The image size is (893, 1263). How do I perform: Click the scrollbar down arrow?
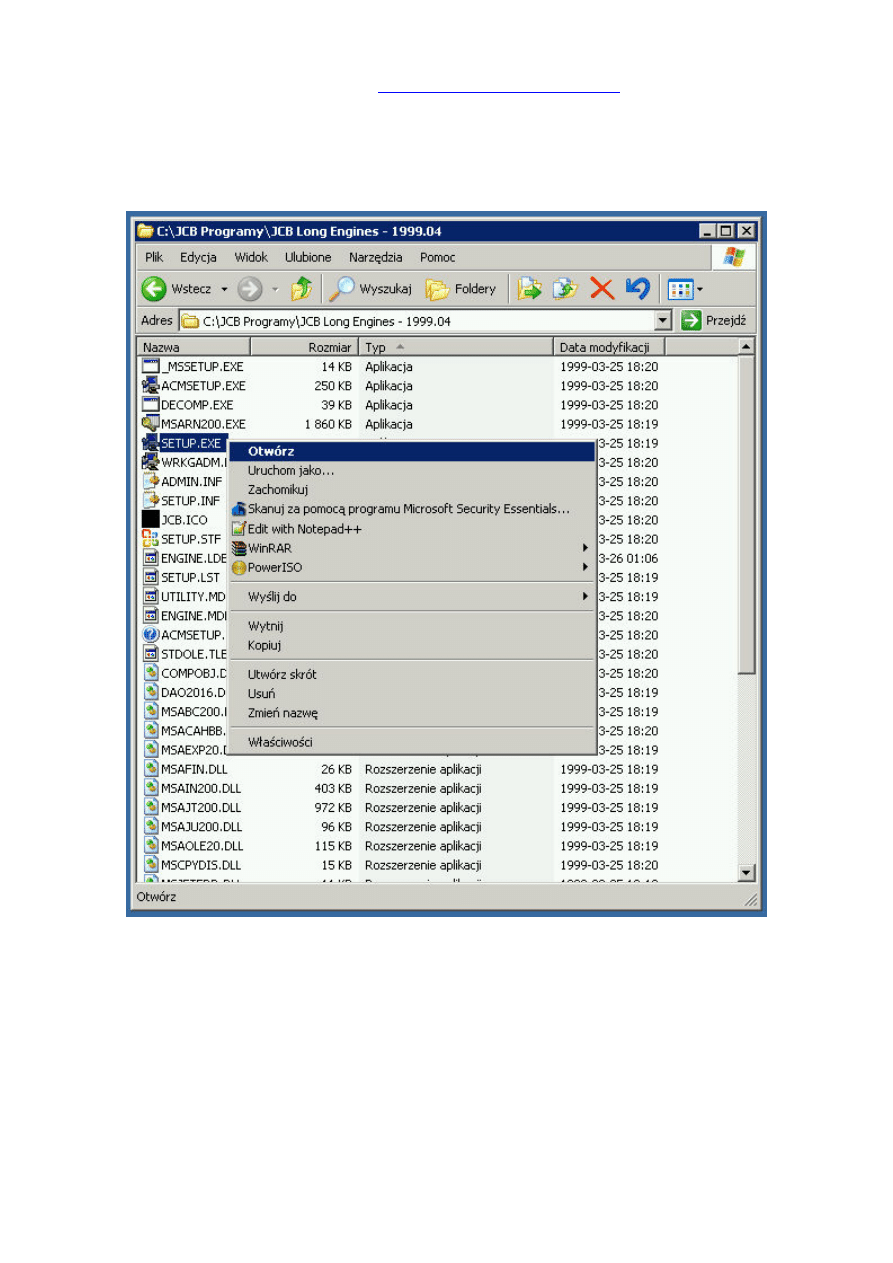746,873
